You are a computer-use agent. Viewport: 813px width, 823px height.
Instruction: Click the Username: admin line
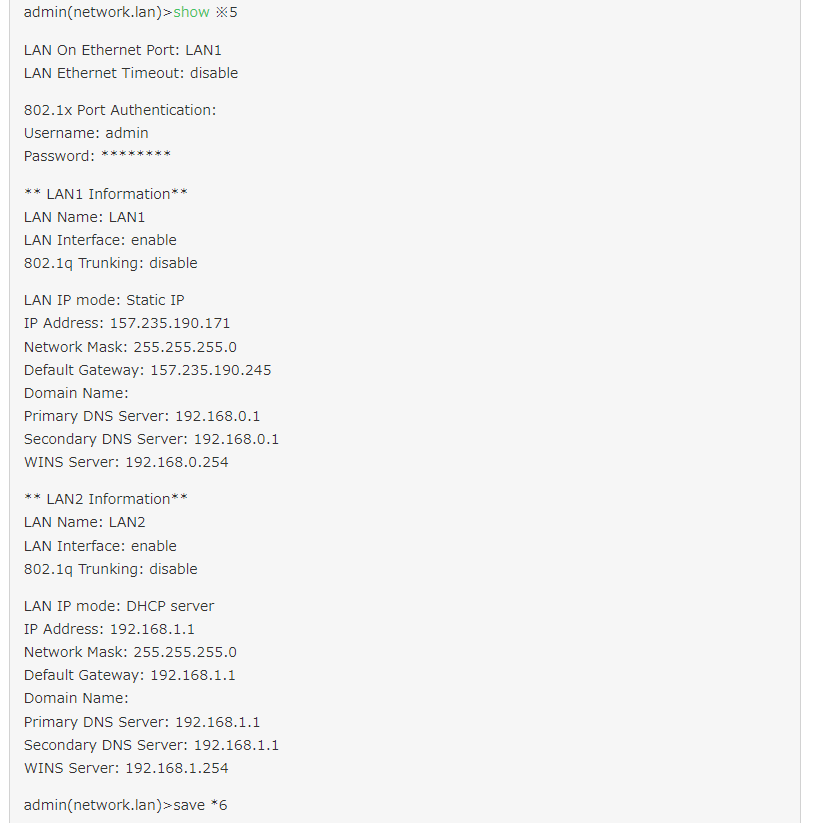[86, 133]
